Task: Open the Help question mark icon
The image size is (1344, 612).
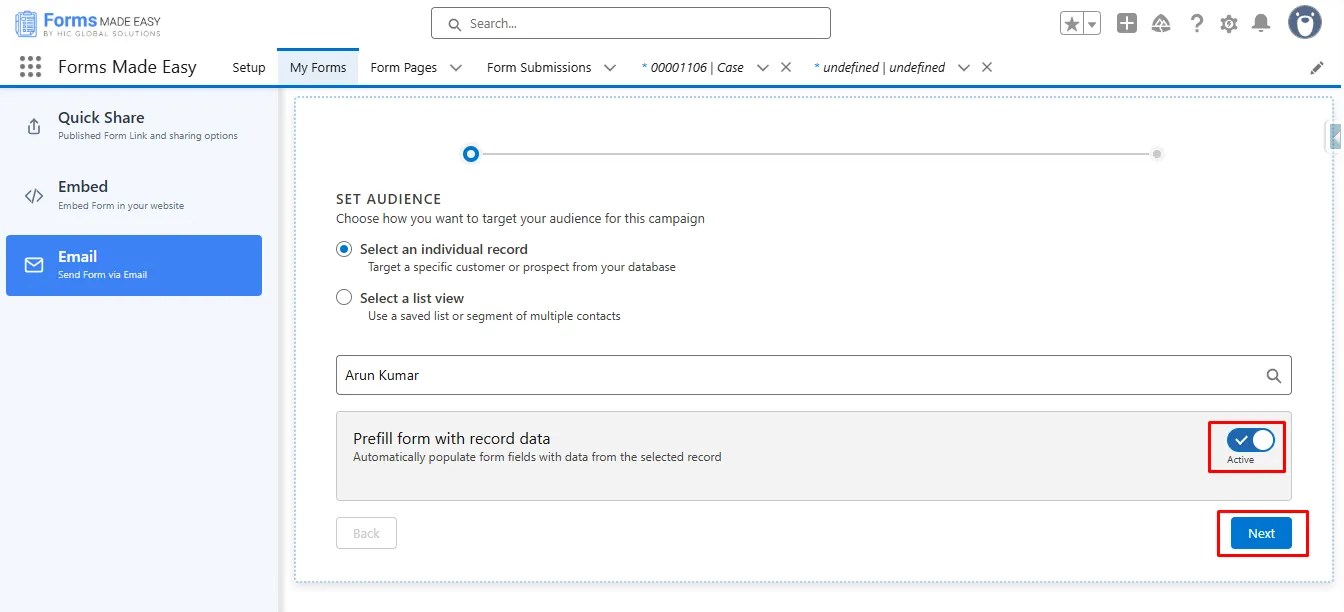Action: (1196, 24)
